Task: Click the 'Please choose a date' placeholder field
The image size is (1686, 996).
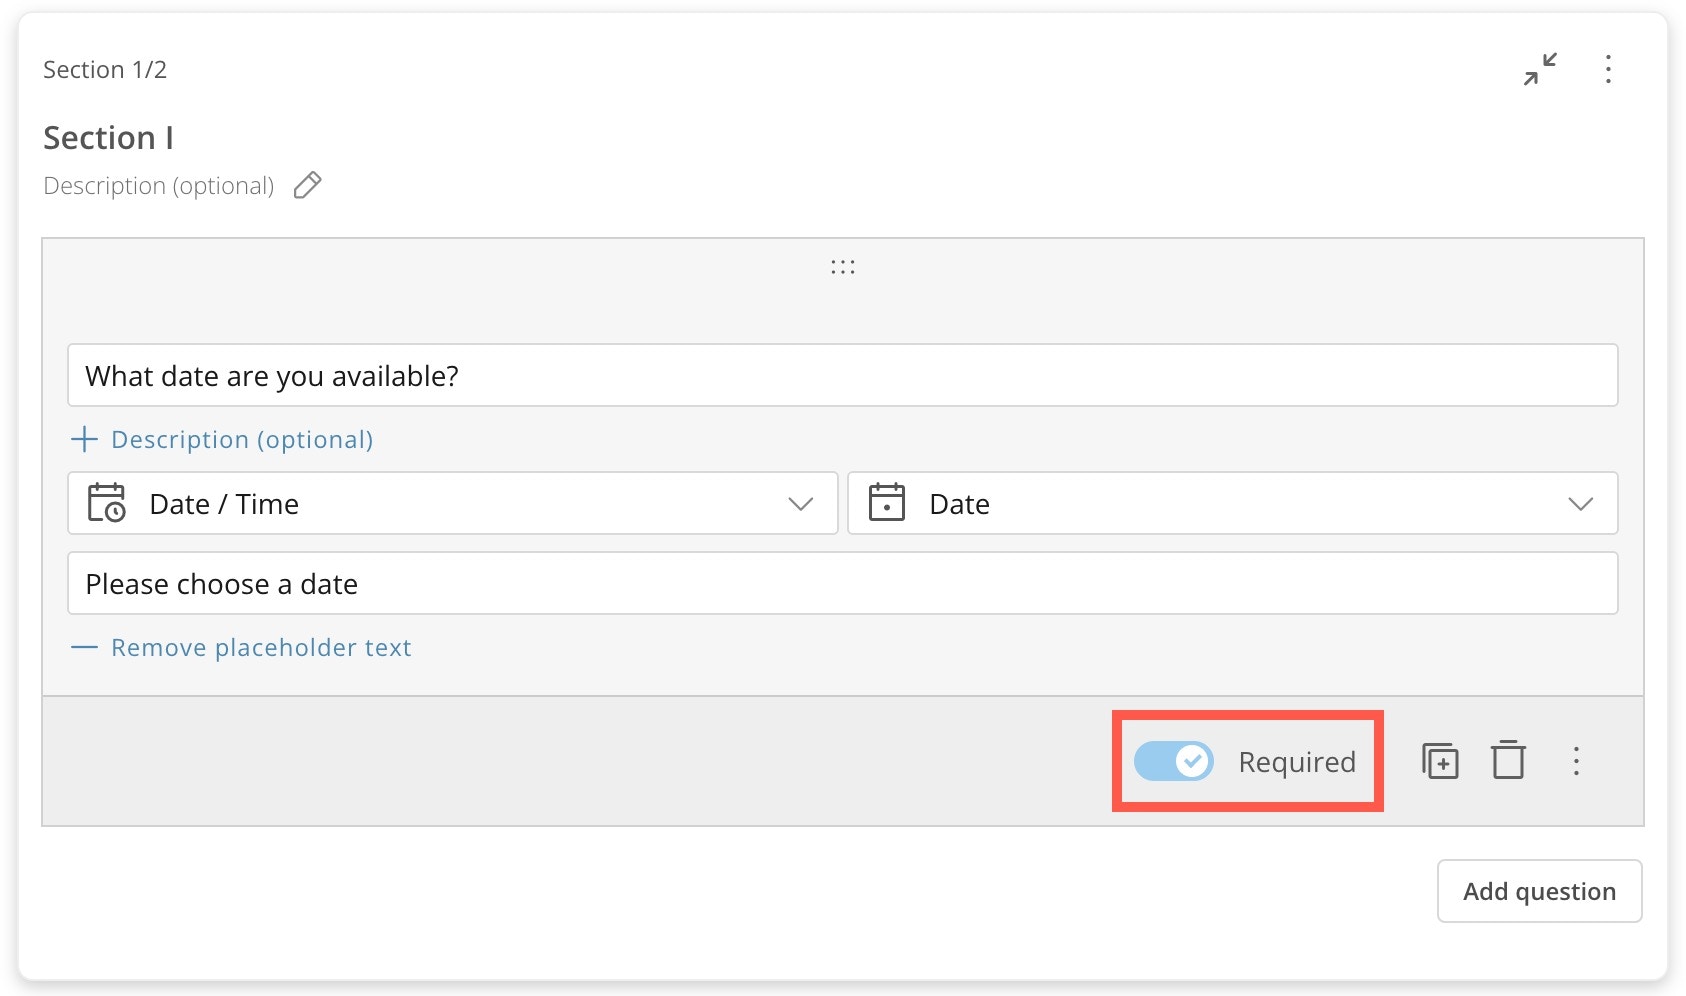Action: [843, 583]
